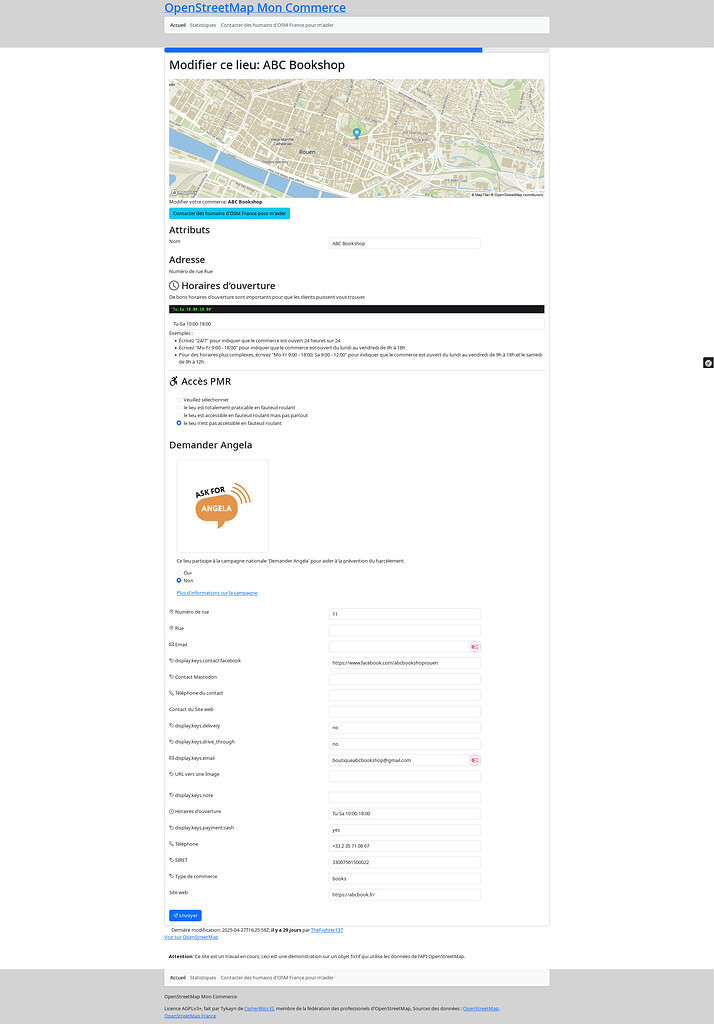Image resolution: width=714 pixels, height=1024 pixels.
Task: Click the Téléphone field with +33 2 35 71 08 67
Action: point(404,846)
